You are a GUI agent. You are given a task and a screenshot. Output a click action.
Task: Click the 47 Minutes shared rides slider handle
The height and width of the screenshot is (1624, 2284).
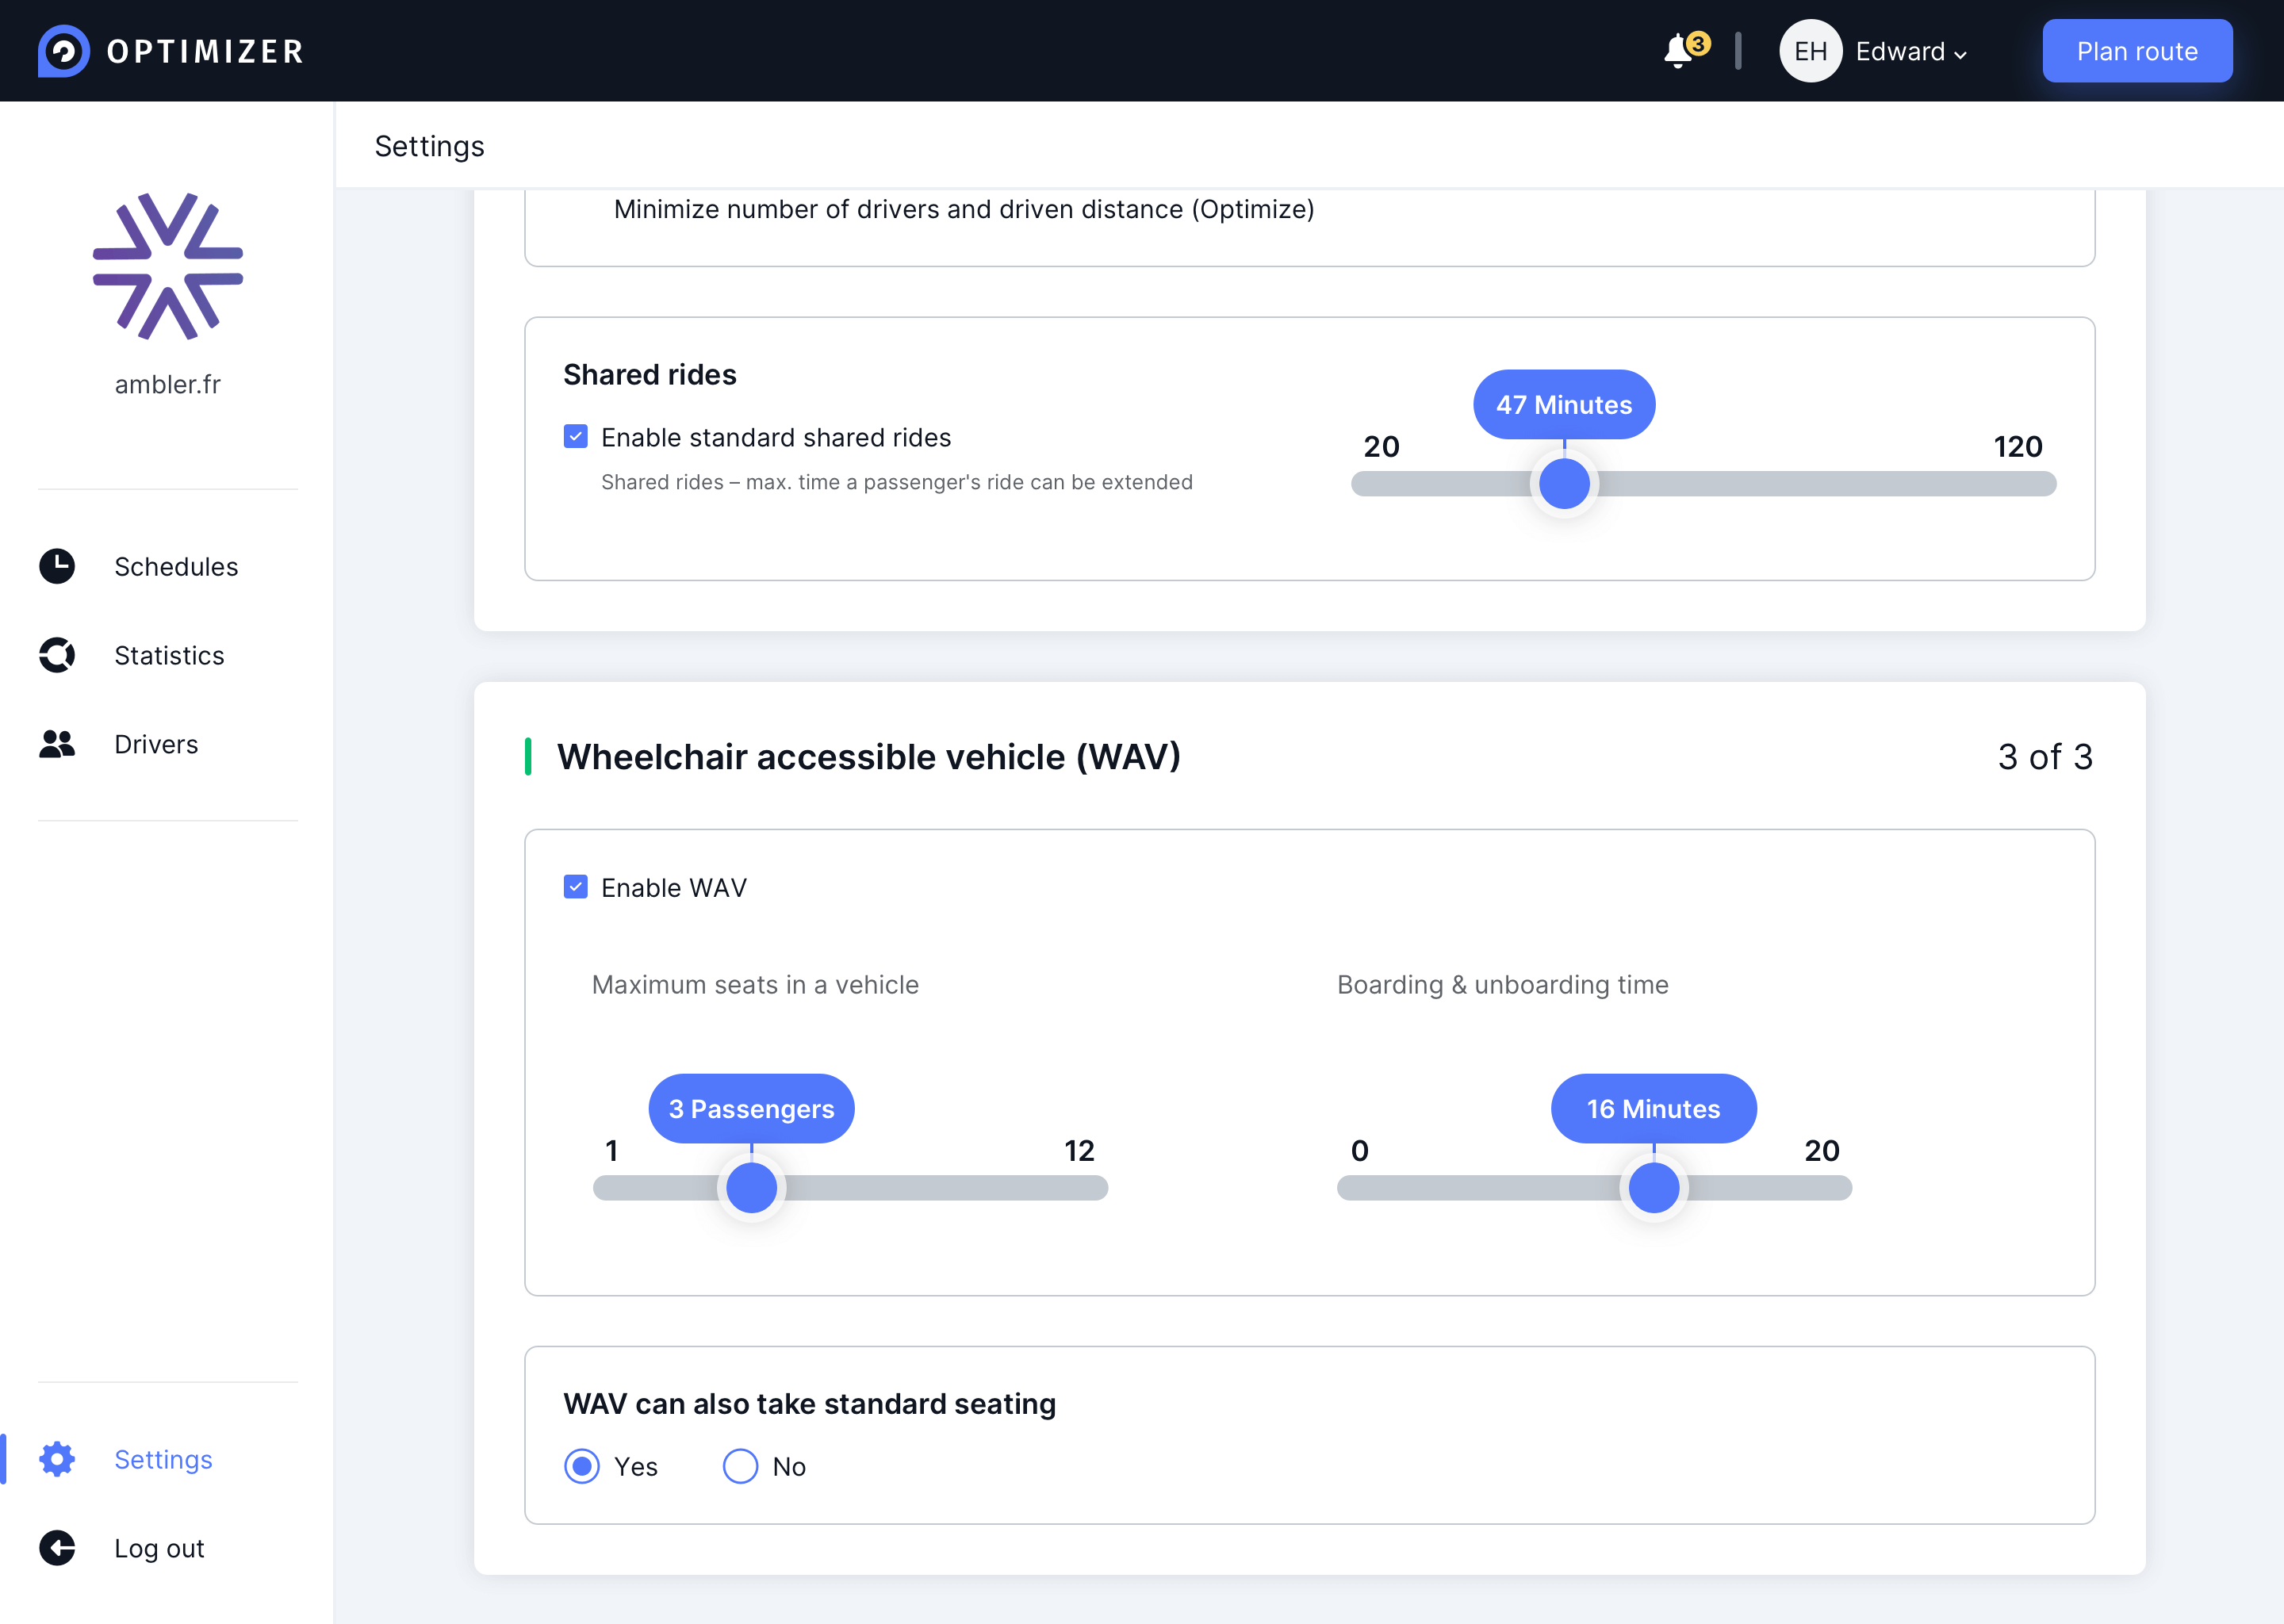click(x=1564, y=484)
